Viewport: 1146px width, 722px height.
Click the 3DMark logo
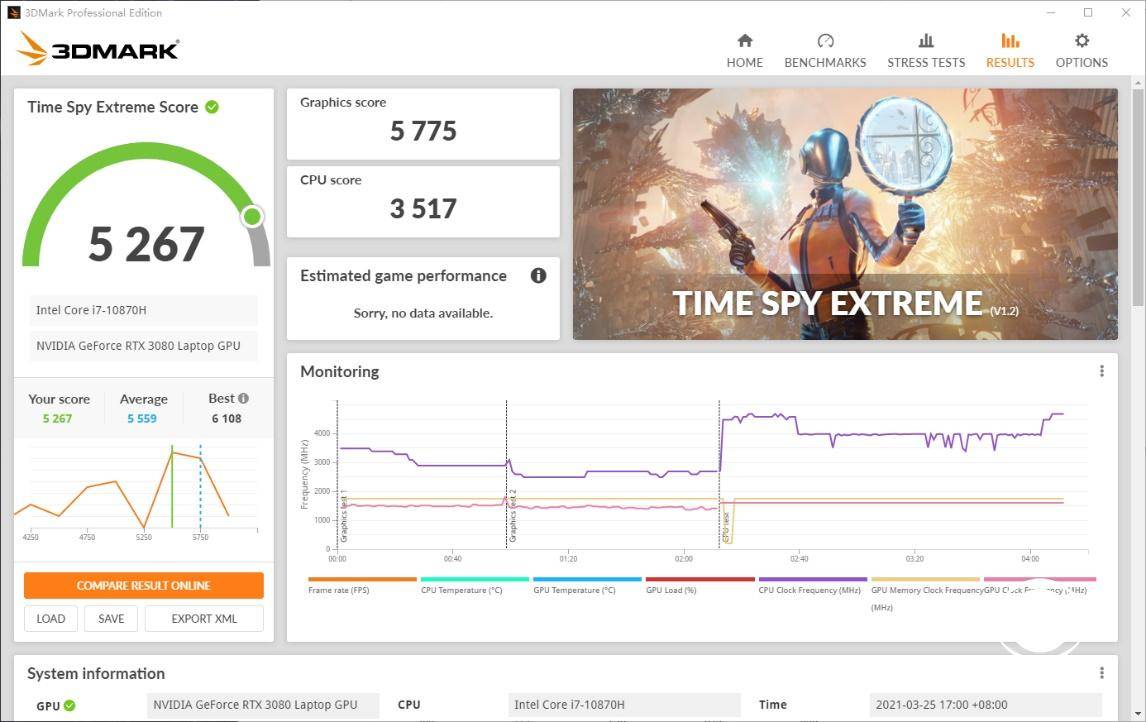click(x=99, y=49)
